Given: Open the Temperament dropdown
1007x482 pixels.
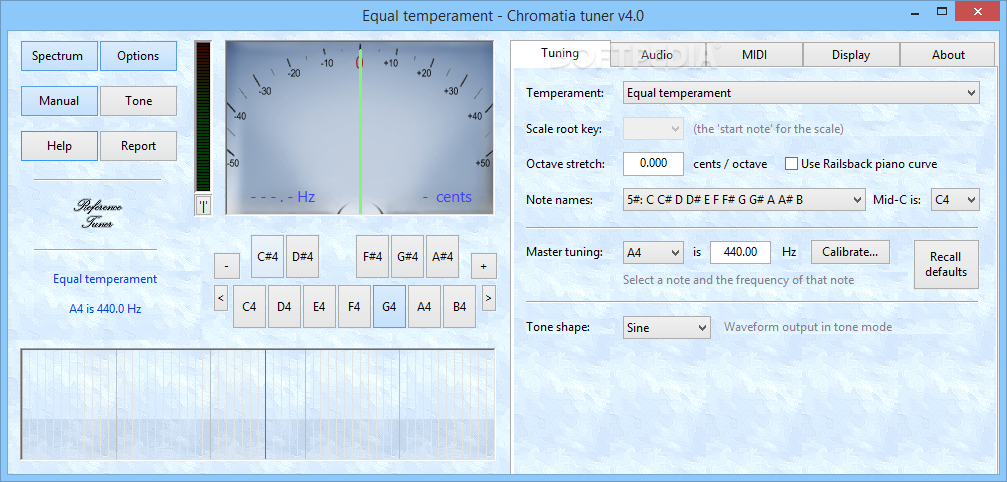Looking at the screenshot, I should tap(801, 93).
